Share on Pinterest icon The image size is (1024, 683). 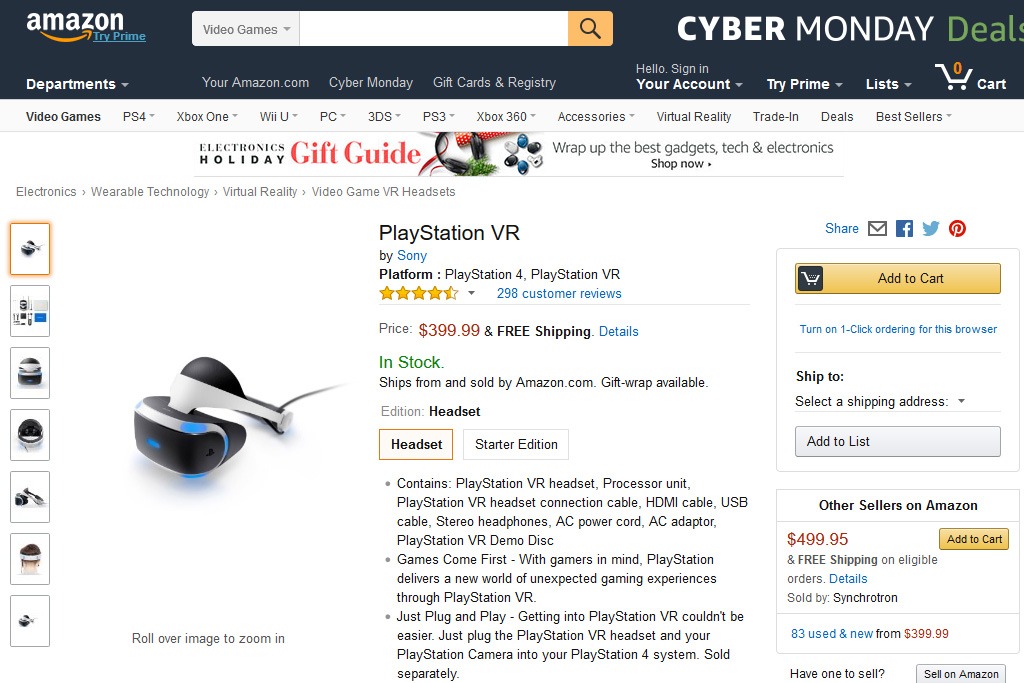957,229
